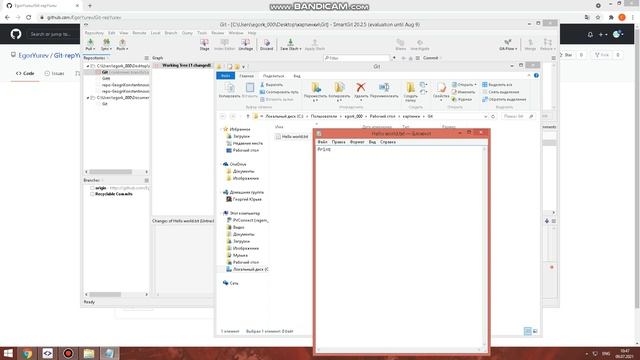This screenshot has width=640, height=360.
Task: Open the Справка menu in Notepad
Action: point(388,142)
